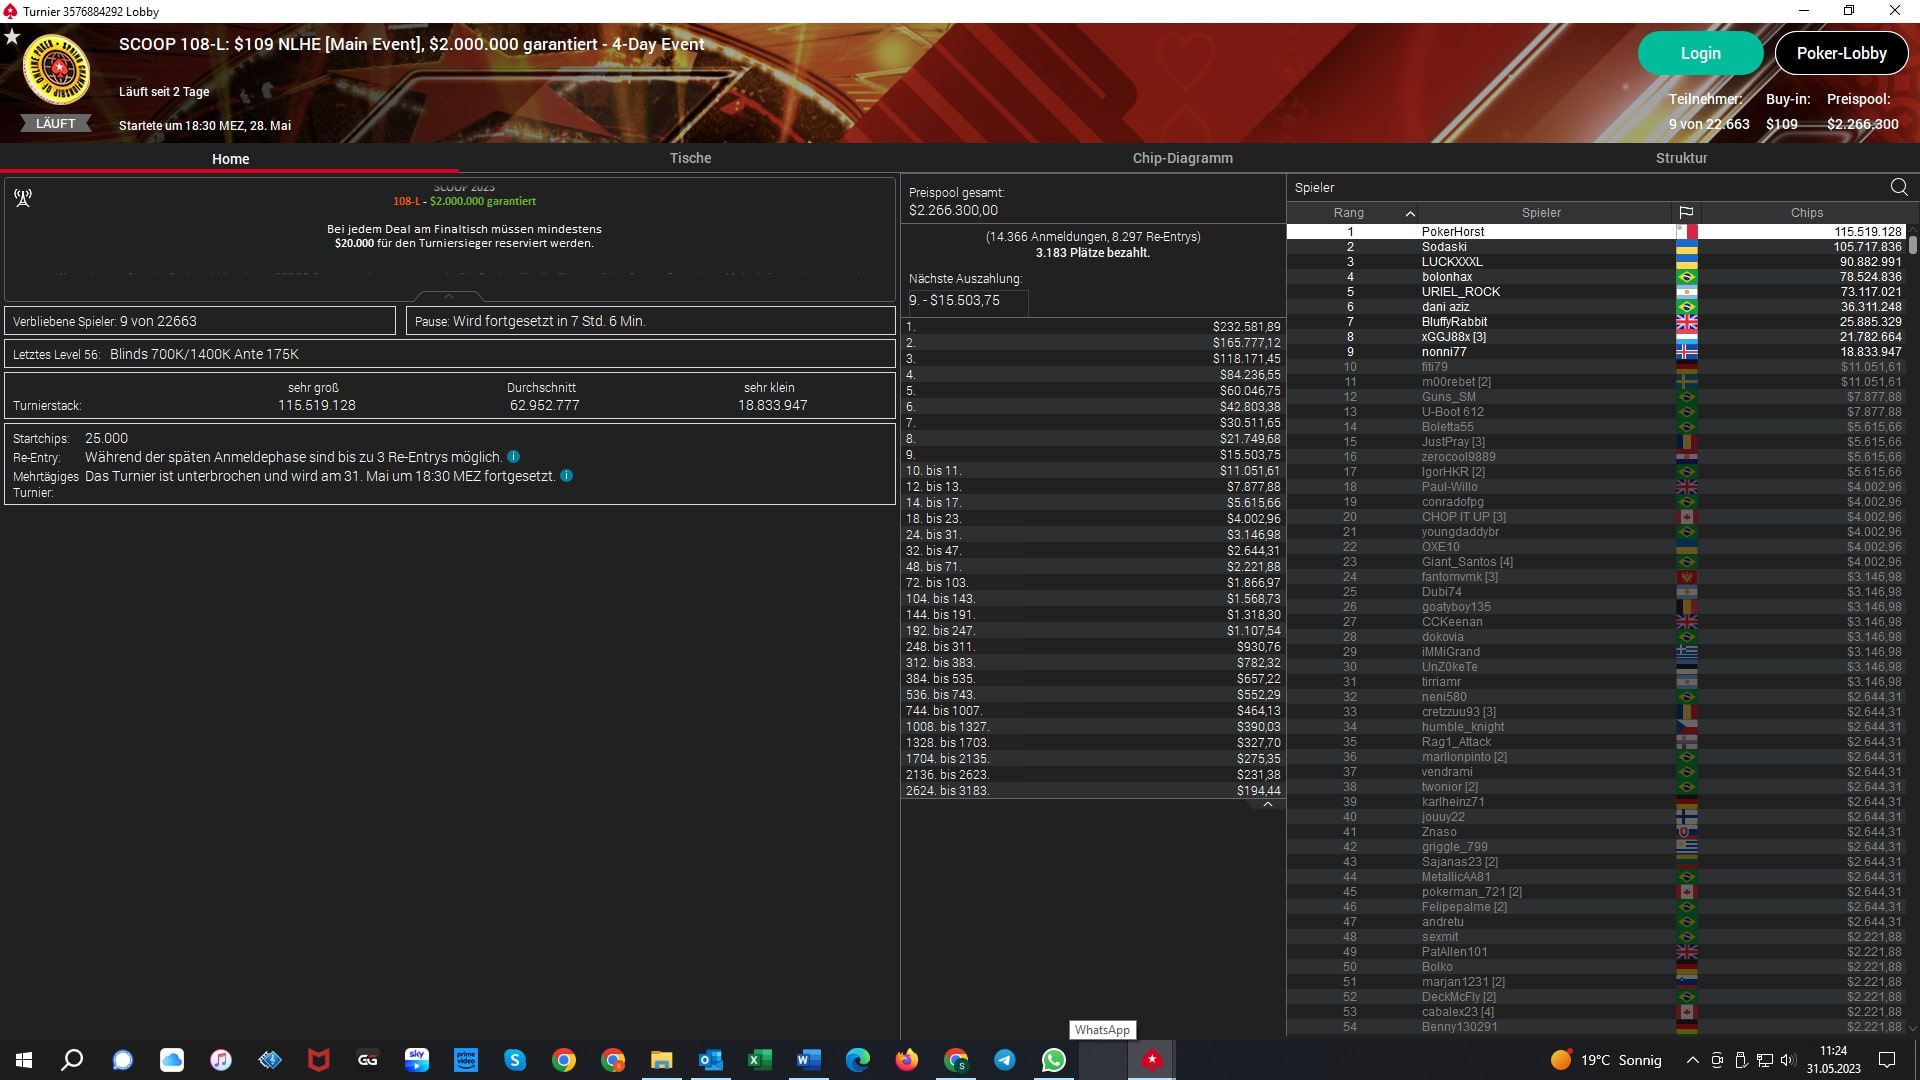The image size is (1920, 1080).
Task: Select player dani aziz row
Action: 1596,307
